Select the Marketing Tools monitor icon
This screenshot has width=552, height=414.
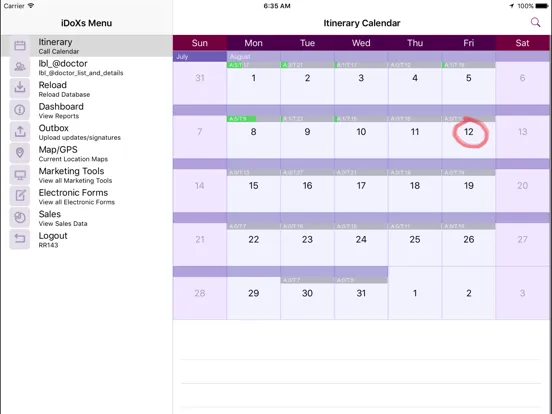pyautogui.click(x=20, y=175)
